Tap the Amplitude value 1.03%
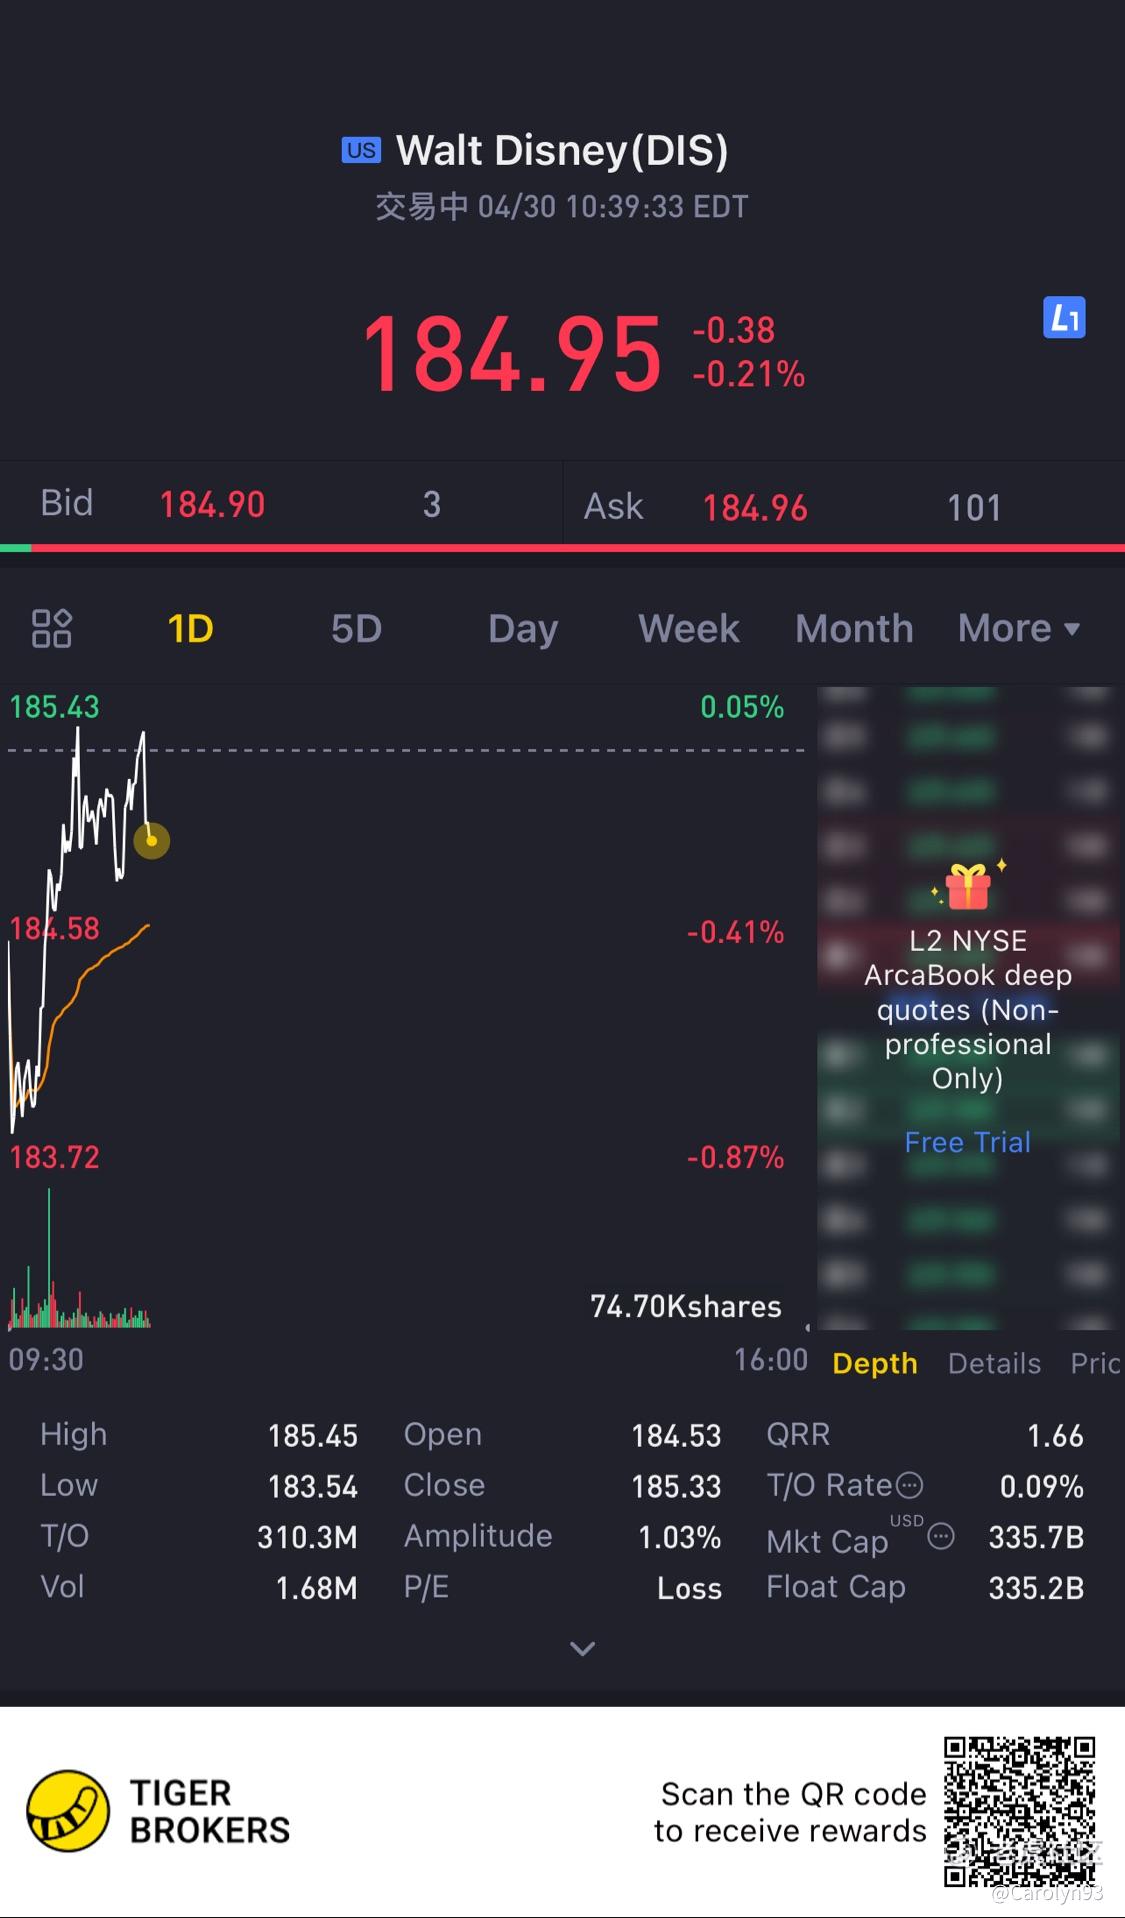The image size is (1125, 1918). point(679,1537)
